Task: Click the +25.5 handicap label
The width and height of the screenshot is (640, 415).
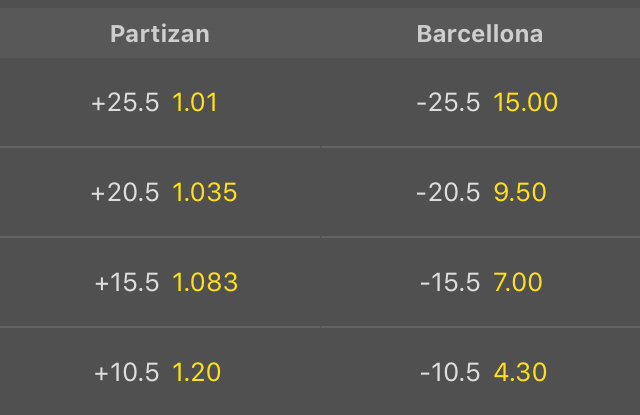Action: (x=125, y=102)
